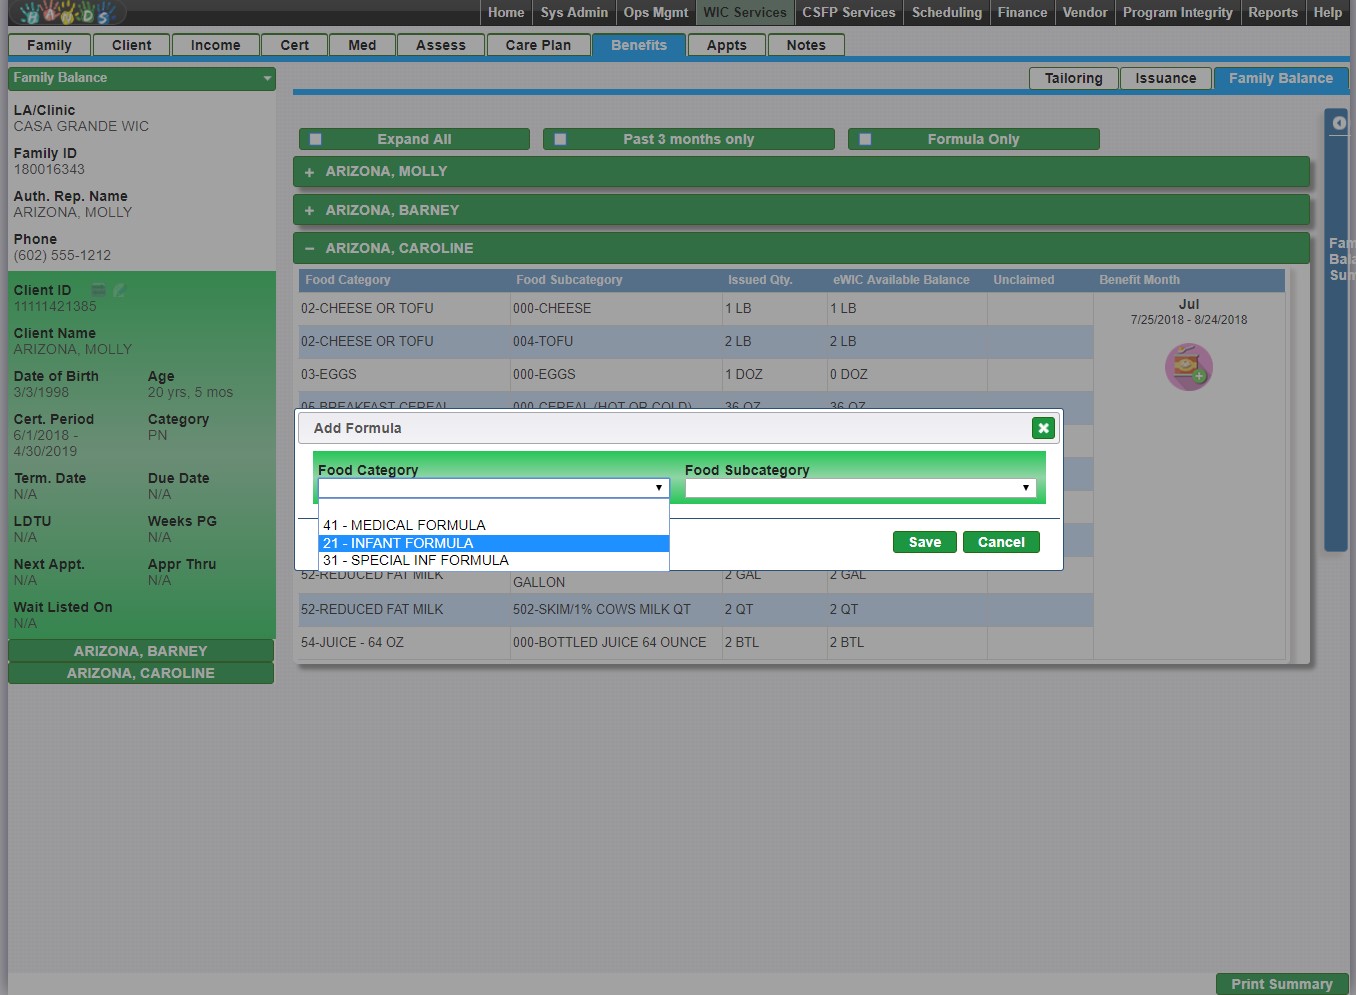Expand ARIZONA, BARNEY with the plus icon
The width and height of the screenshot is (1356, 995).
tap(309, 211)
